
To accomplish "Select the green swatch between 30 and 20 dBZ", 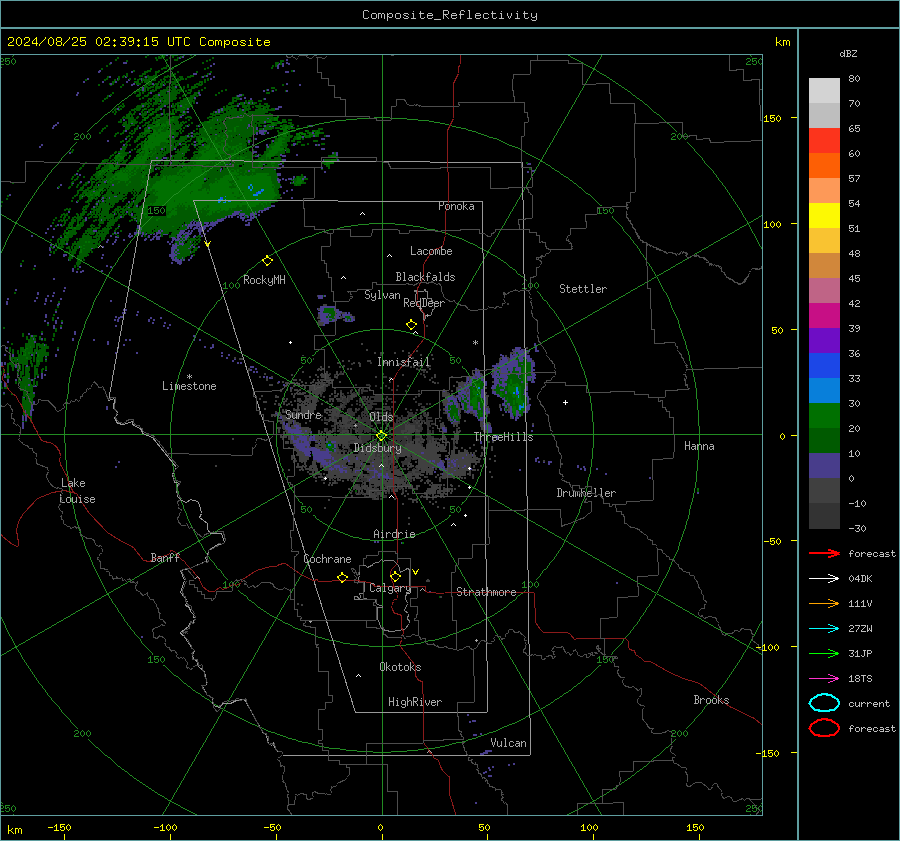I will (x=824, y=416).
